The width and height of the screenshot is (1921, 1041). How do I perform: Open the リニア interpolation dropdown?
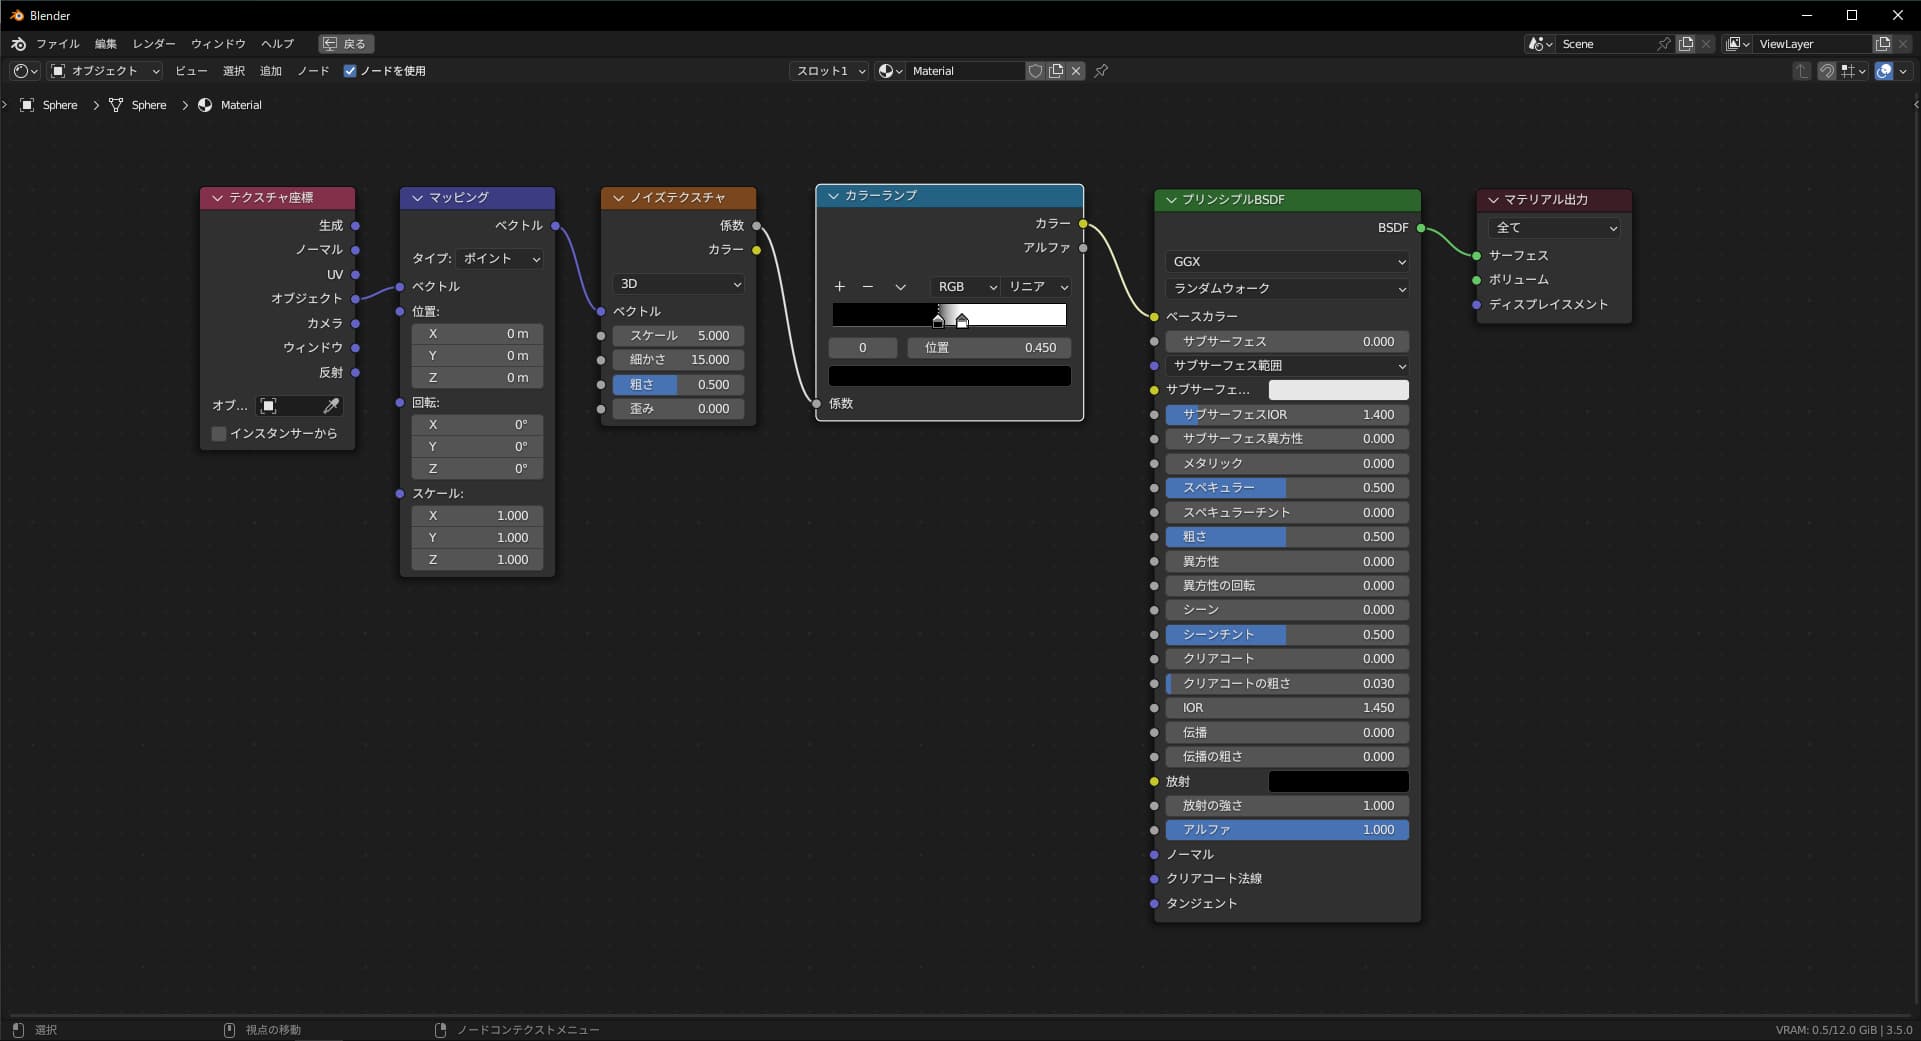pos(1036,287)
